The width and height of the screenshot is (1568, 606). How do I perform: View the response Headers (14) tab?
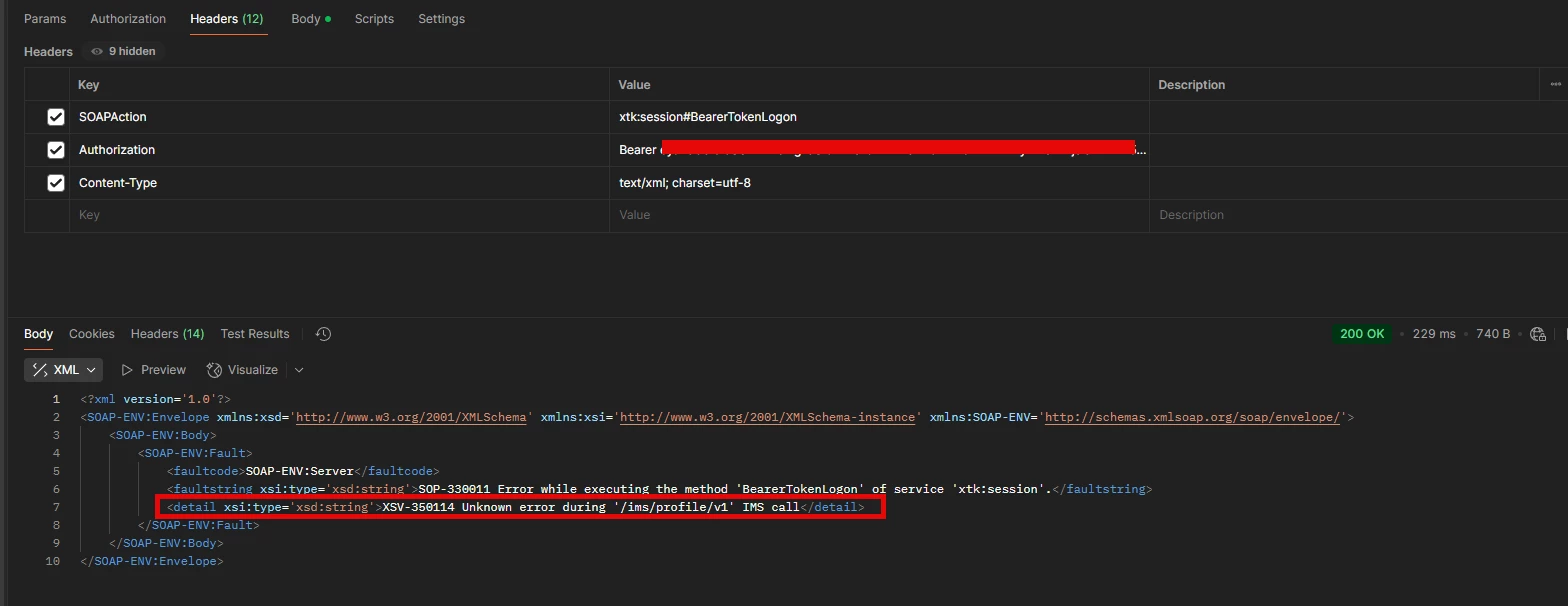coord(167,334)
